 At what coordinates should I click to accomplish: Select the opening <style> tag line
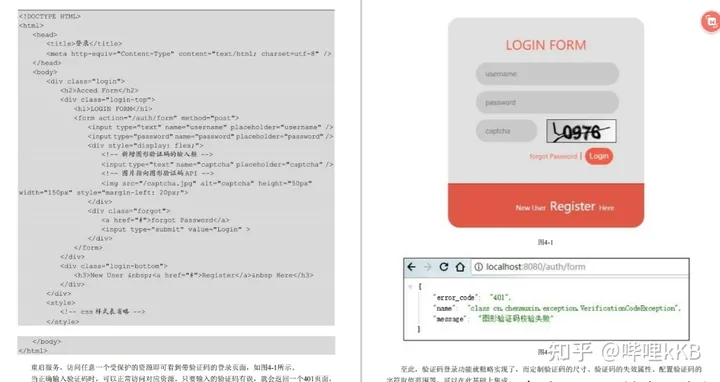pyautogui.click(x=60, y=303)
